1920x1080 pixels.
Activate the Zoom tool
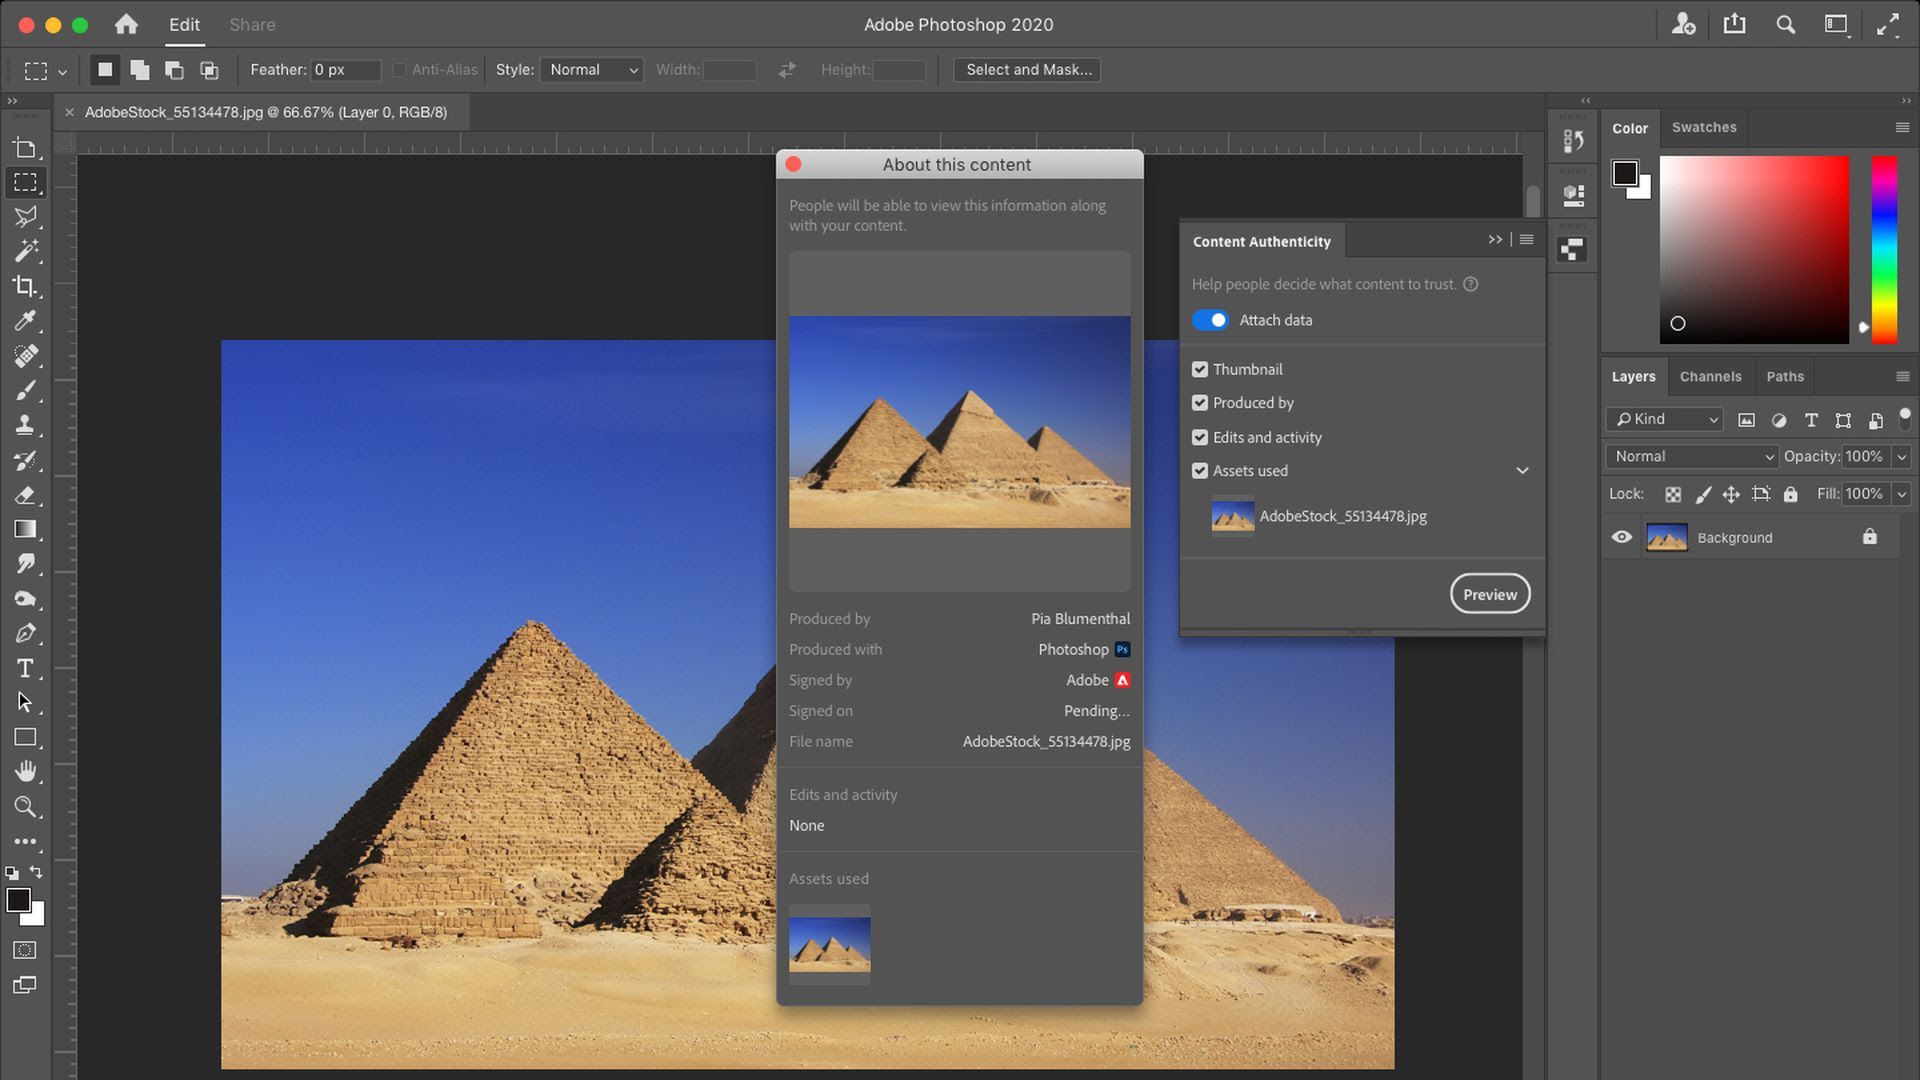[x=27, y=807]
